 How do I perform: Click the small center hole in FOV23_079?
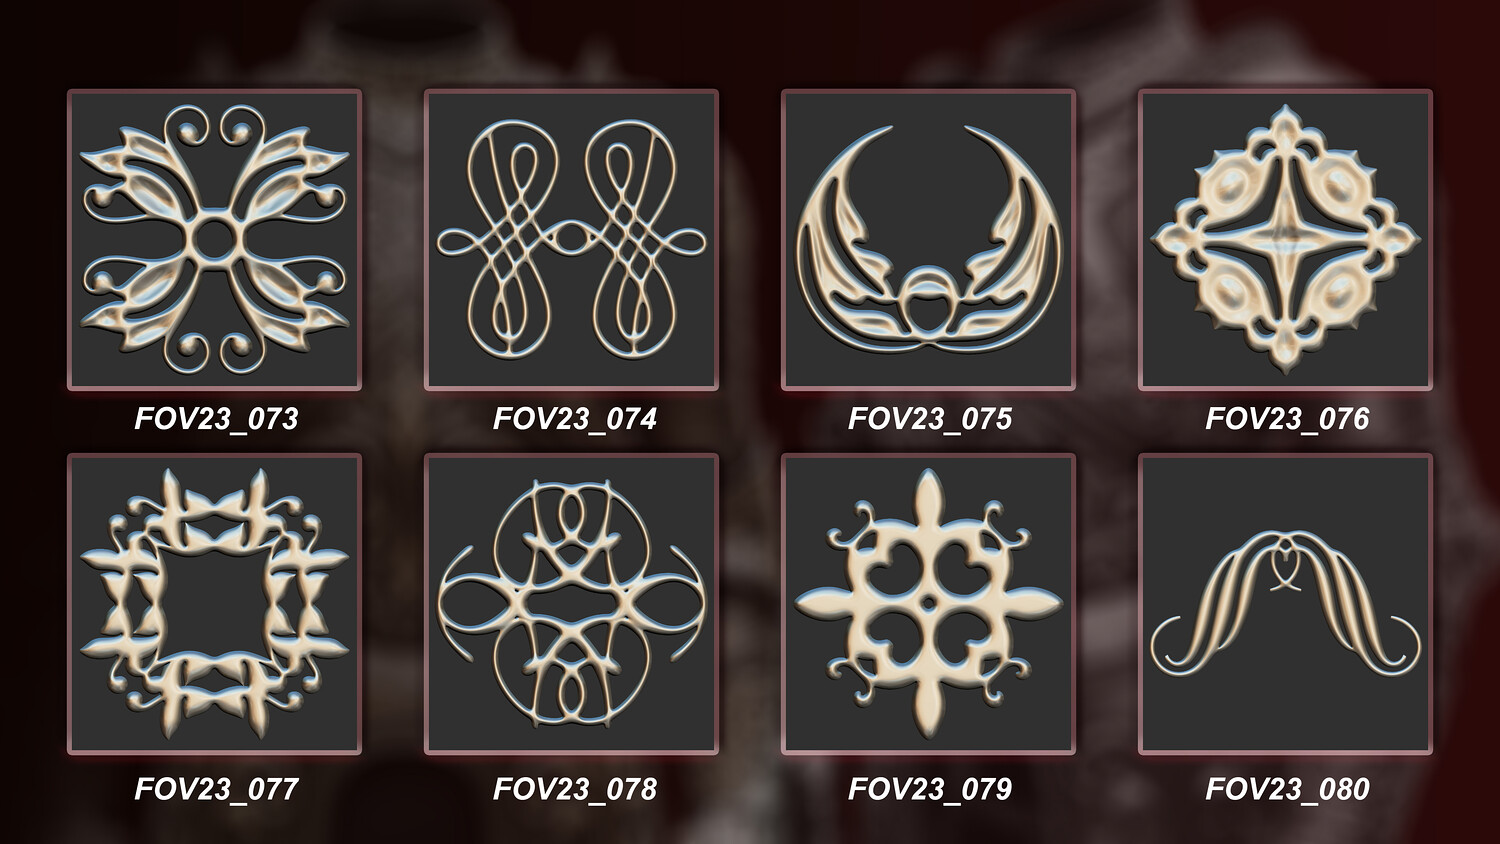tap(929, 602)
